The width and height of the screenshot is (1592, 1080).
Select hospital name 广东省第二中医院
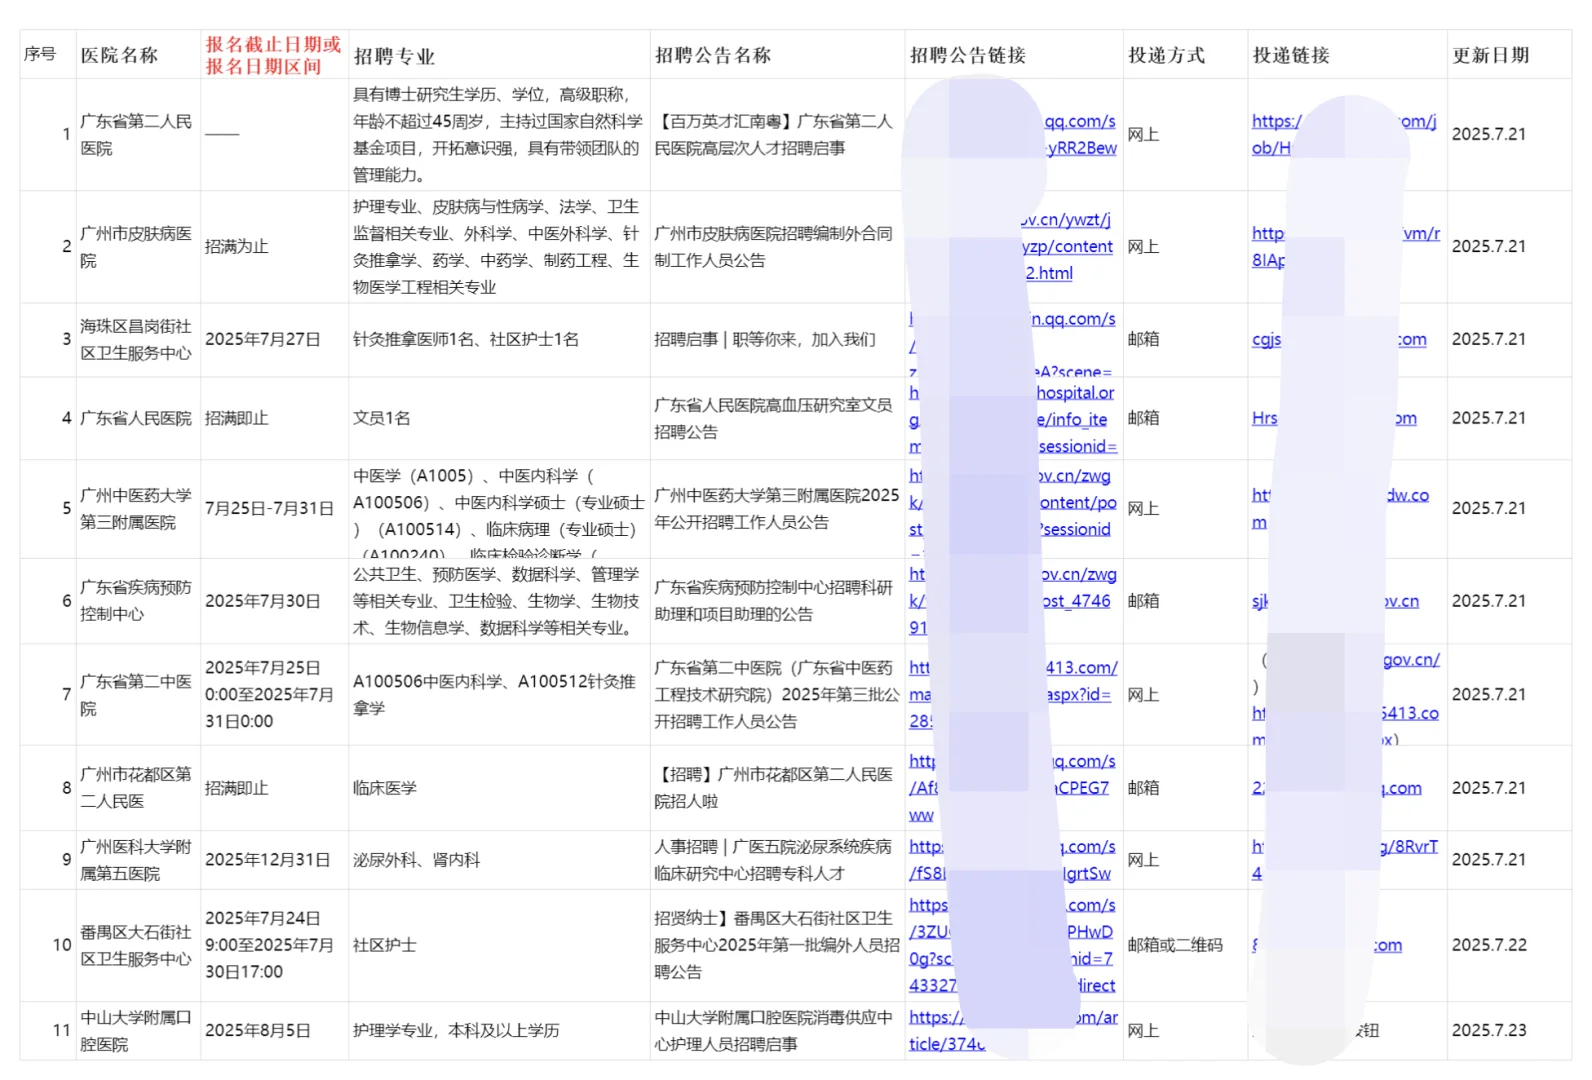(x=136, y=694)
